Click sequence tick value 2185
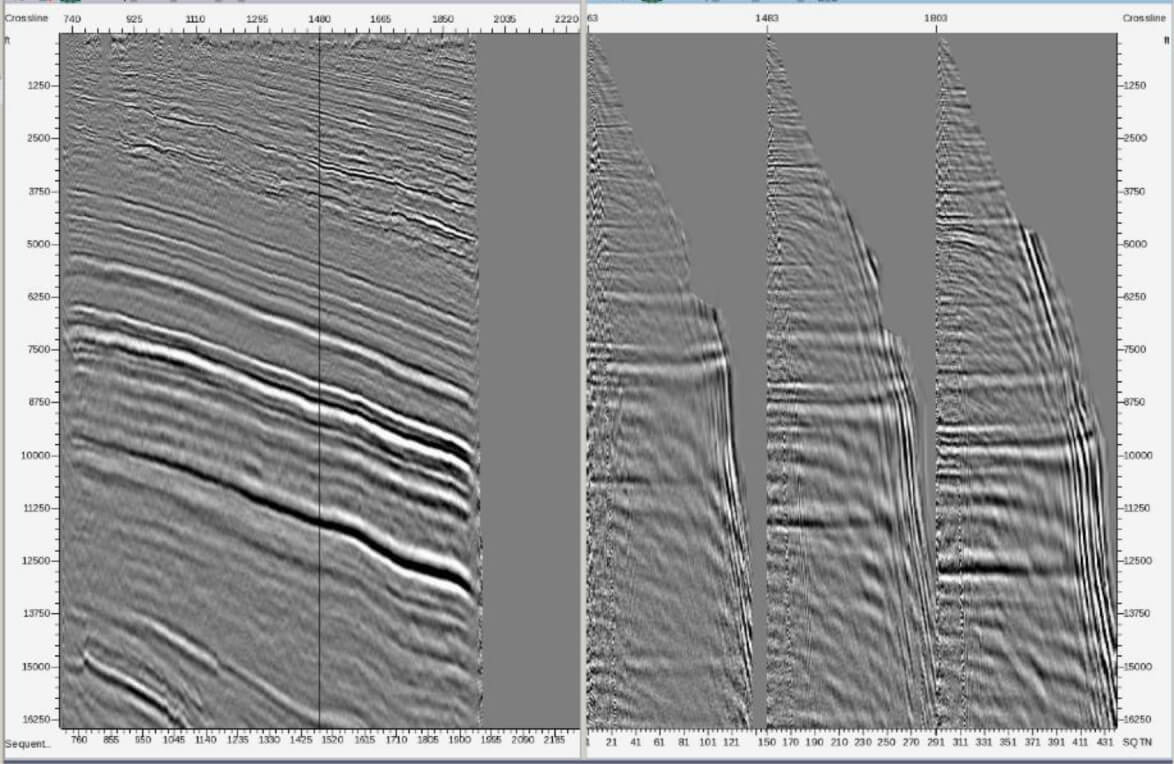Screen dimensions: 1174x764 (555, 740)
